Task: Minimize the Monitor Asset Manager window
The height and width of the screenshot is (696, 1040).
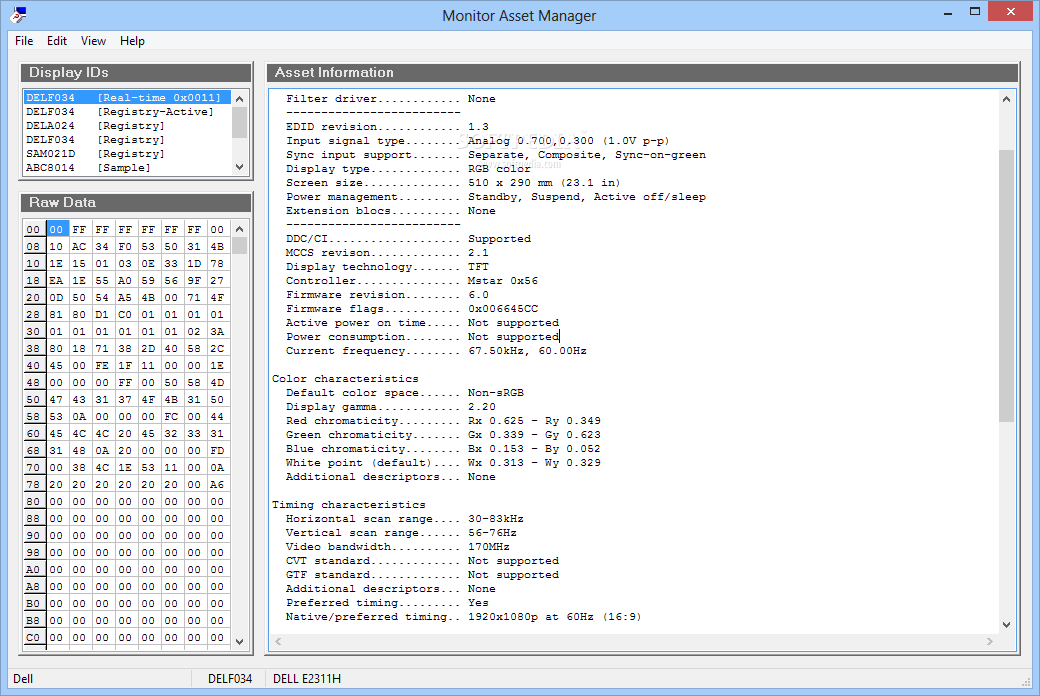Action: (x=948, y=12)
